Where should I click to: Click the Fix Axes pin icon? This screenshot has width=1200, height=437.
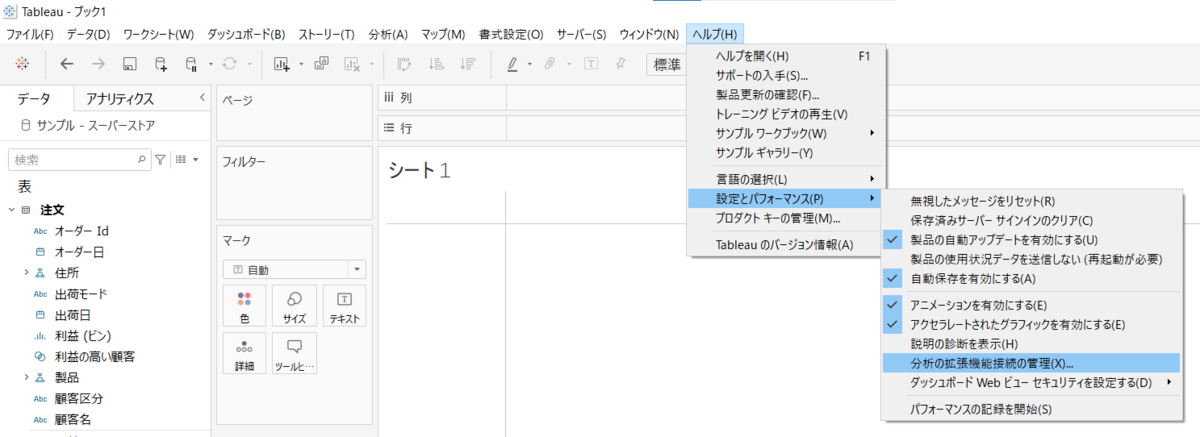pyautogui.click(x=621, y=64)
